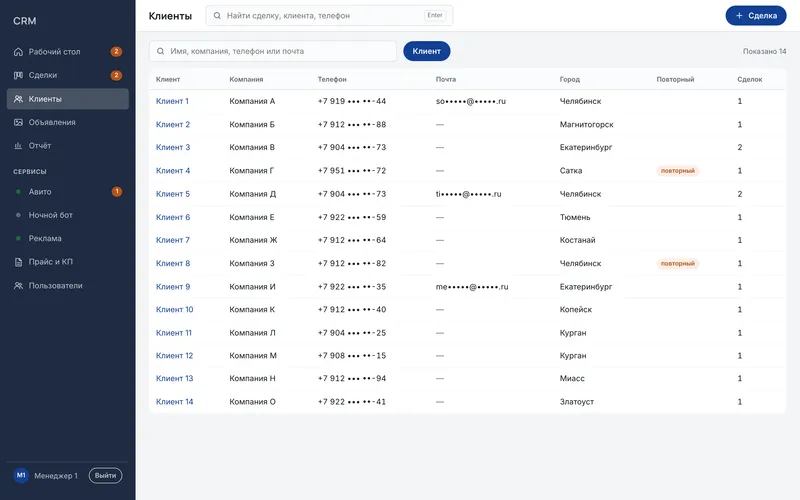The image size is (800, 500).
Task: Focus the Имя, компания, телефон filter field
Action: [x=273, y=51]
